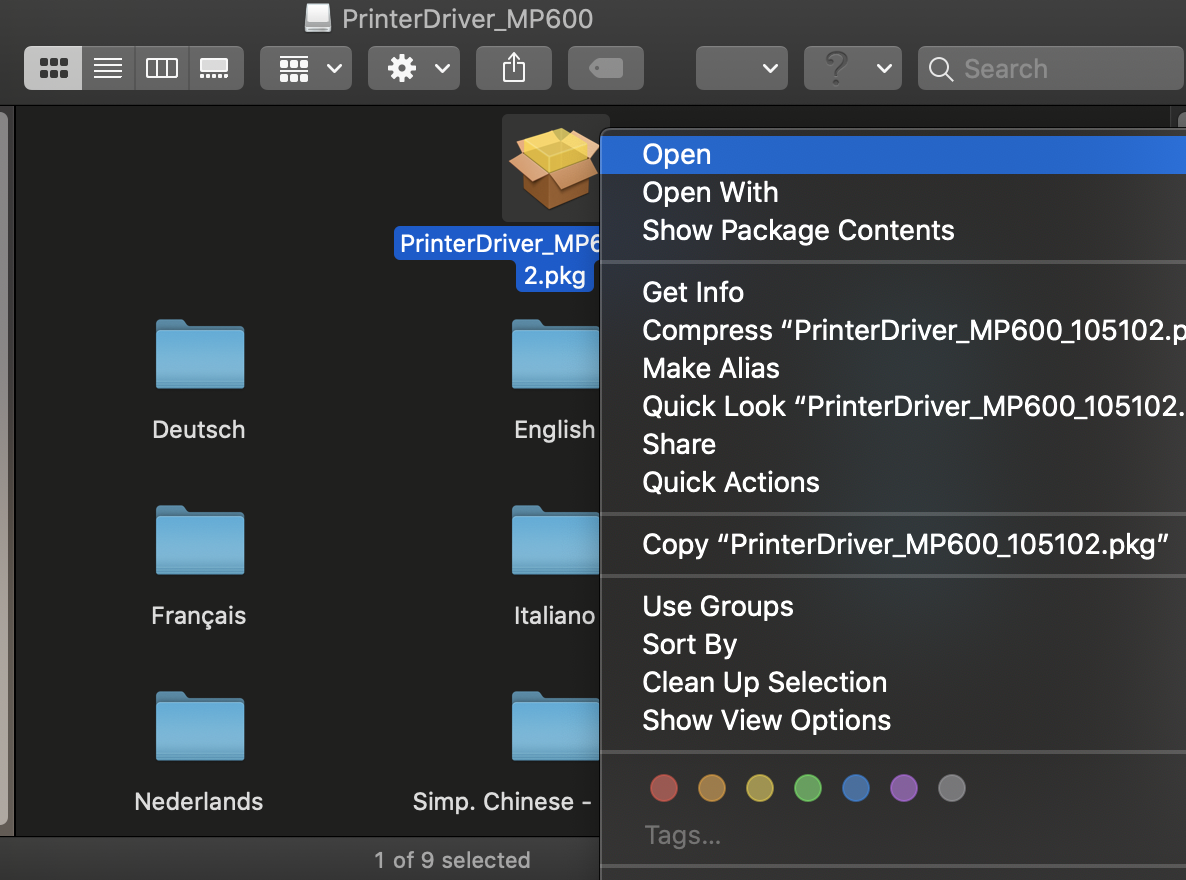Screen dimensions: 1186x880
Task: Open the item grouping dropdown
Action: (305, 68)
